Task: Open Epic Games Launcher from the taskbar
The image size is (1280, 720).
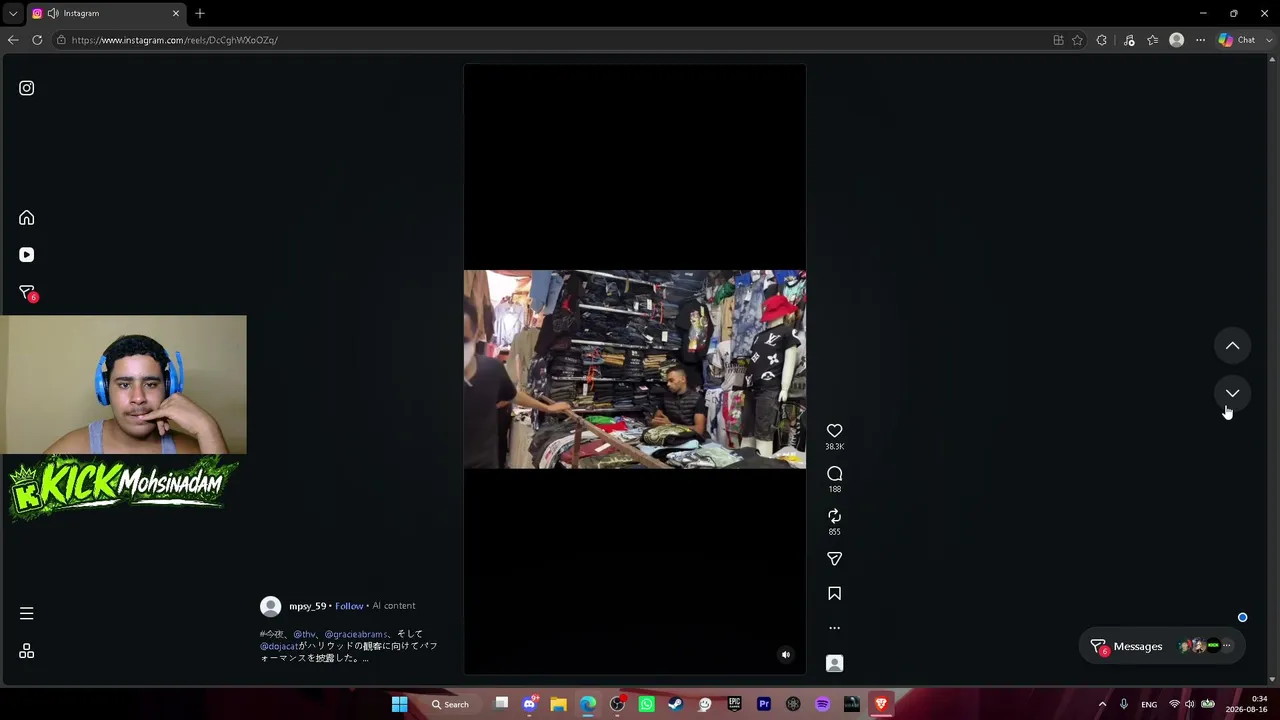Action: [735, 704]
